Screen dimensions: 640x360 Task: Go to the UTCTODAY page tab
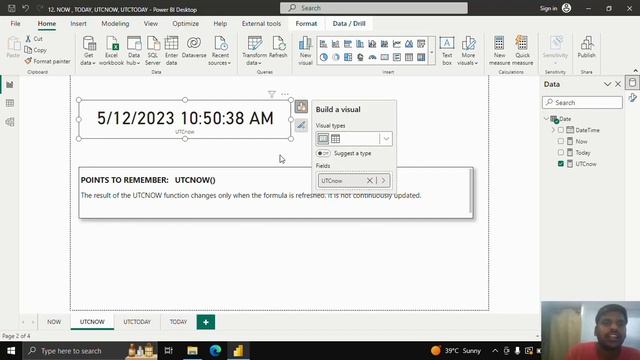[137, 322]
